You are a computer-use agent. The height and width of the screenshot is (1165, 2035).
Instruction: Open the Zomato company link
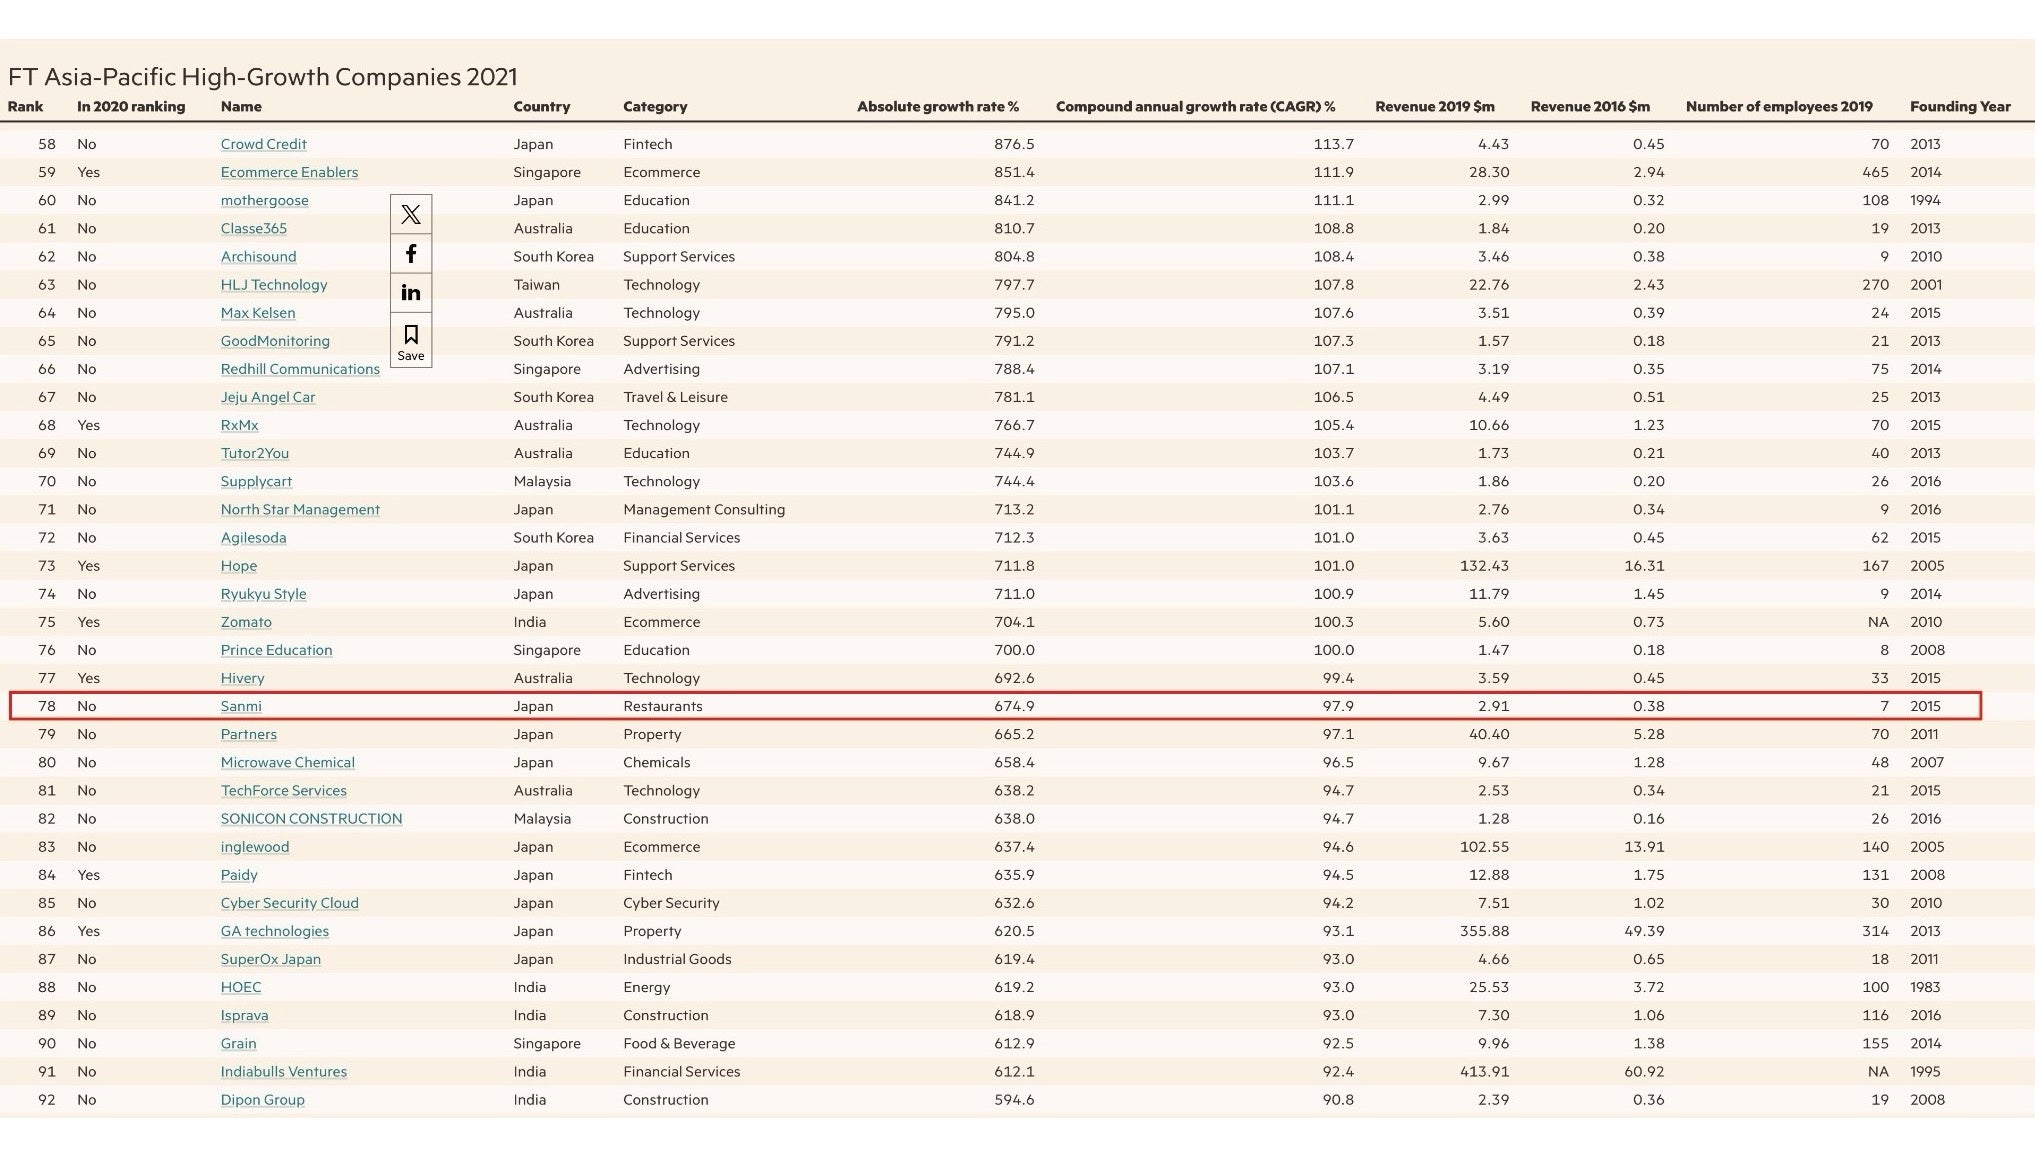click(246, 622)
